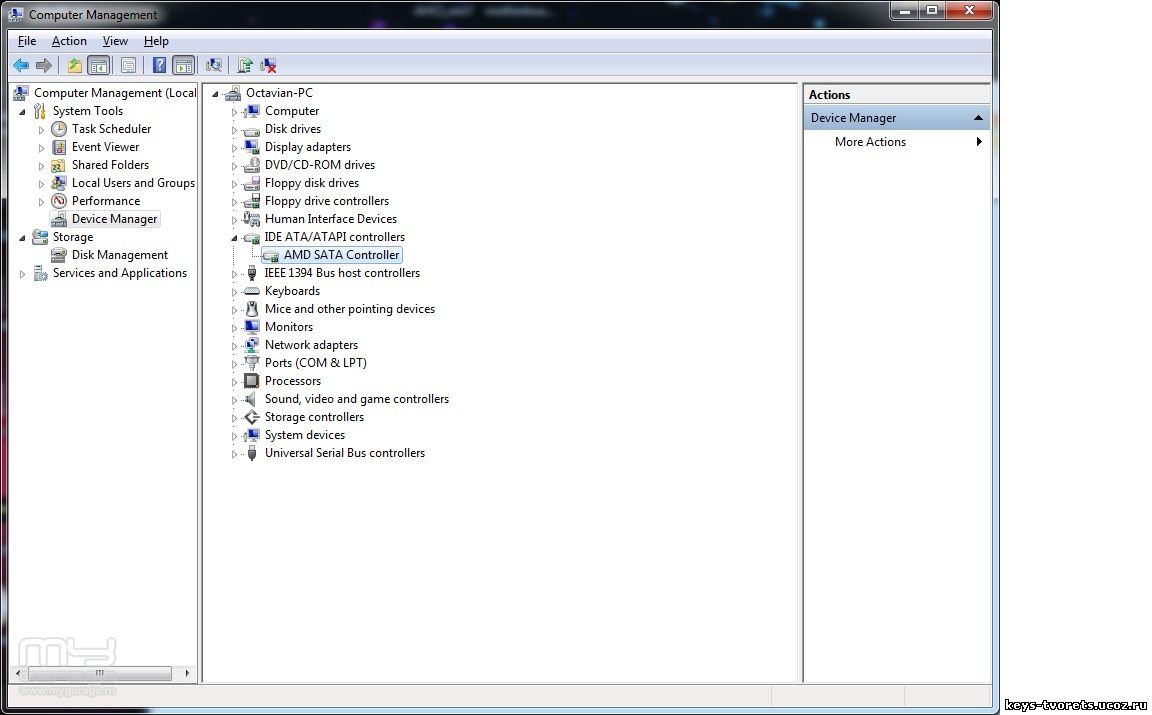Click left arrow of console tree scrollbar
The image size is (1152, 715).
pos(18,673)
